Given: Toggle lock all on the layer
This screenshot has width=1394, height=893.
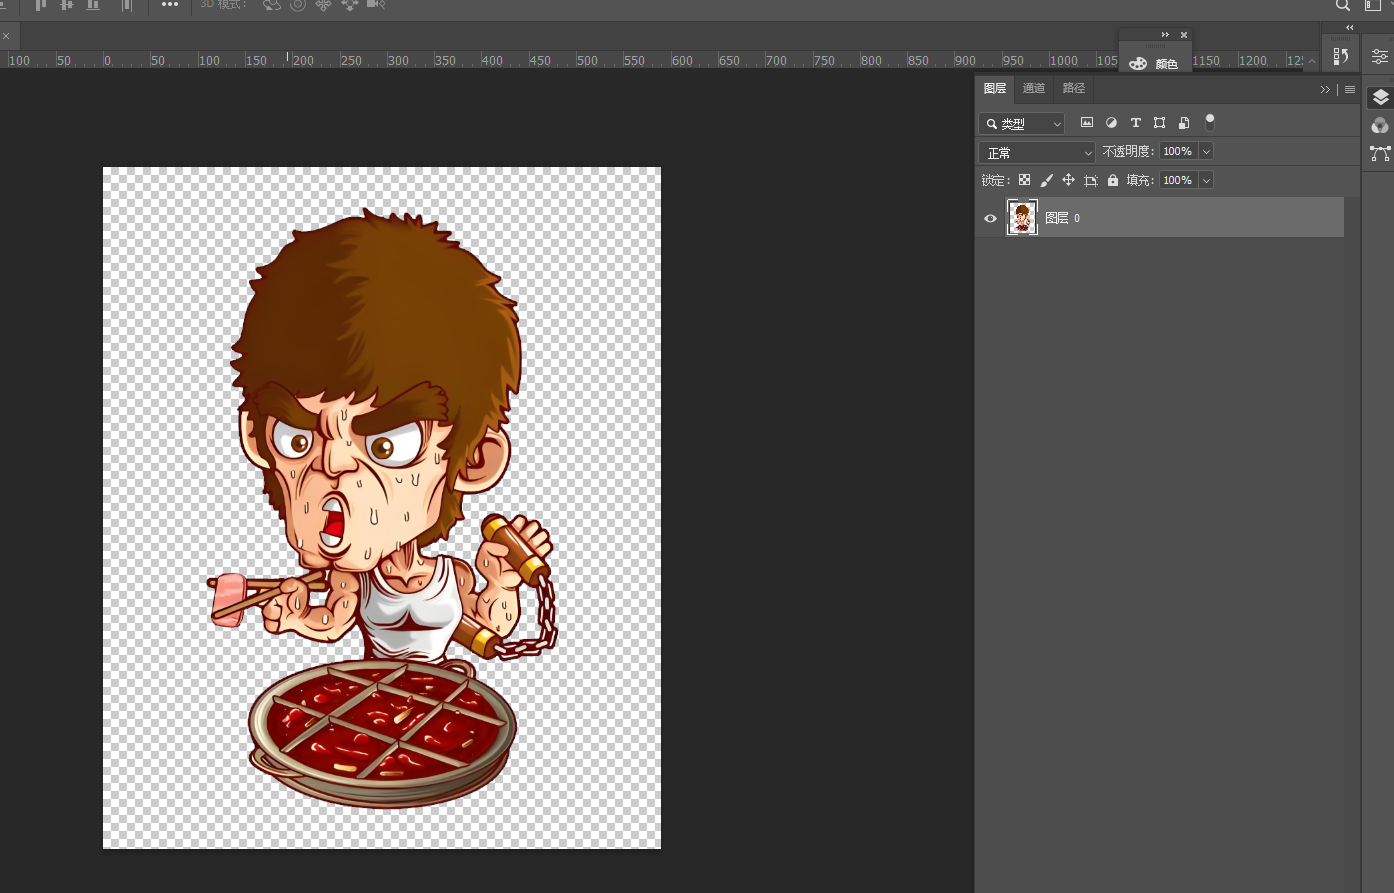Looking at the screenshot, I should (x=1113, y=180).
